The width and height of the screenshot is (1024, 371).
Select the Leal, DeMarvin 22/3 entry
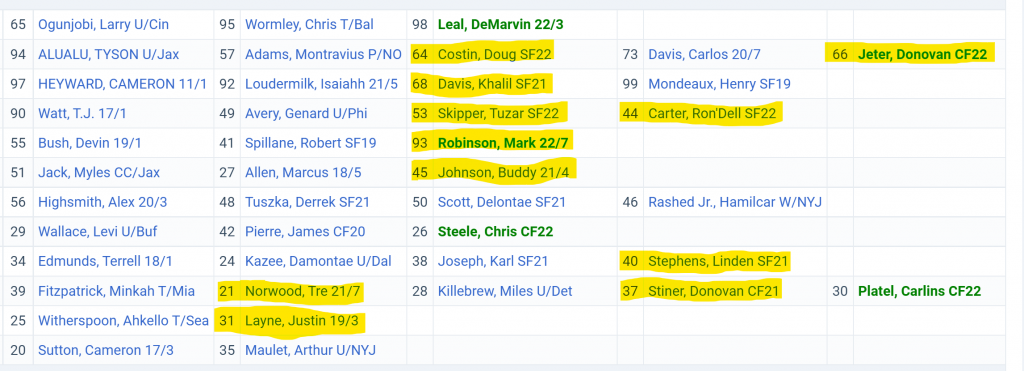pos(501,25)
